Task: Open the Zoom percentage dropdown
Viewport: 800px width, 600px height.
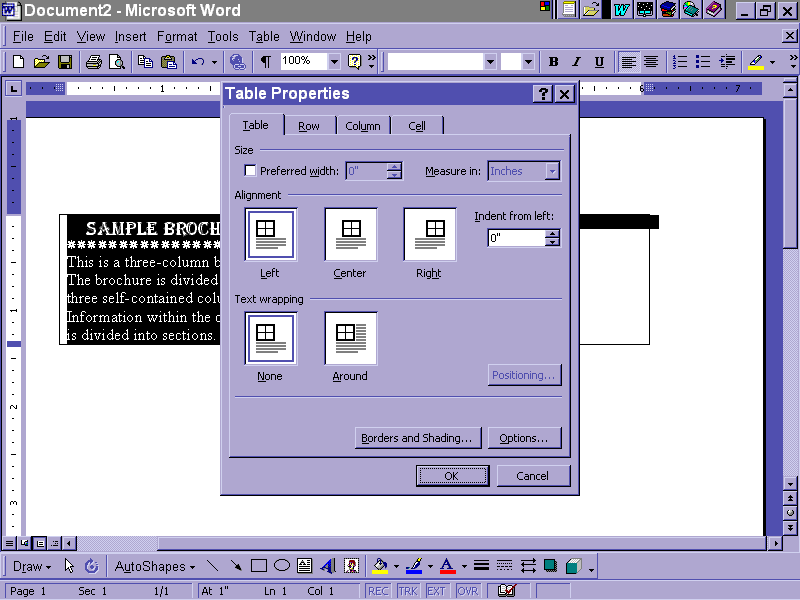Action: click(x=334, y=62)
